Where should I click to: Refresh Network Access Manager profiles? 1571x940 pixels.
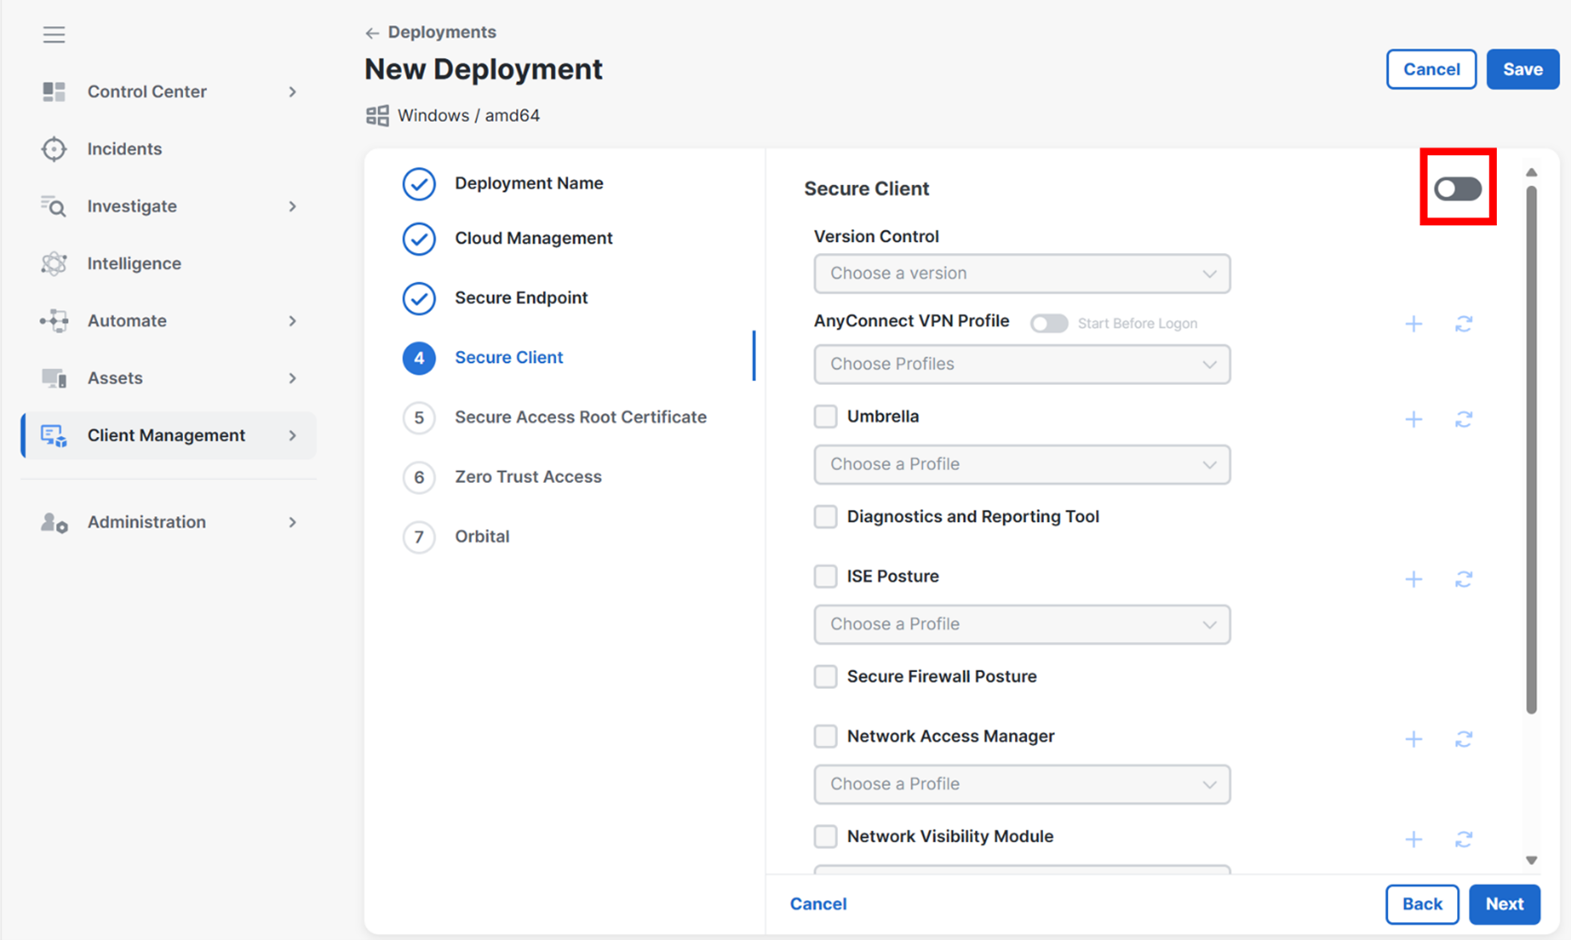point(1463,739)
